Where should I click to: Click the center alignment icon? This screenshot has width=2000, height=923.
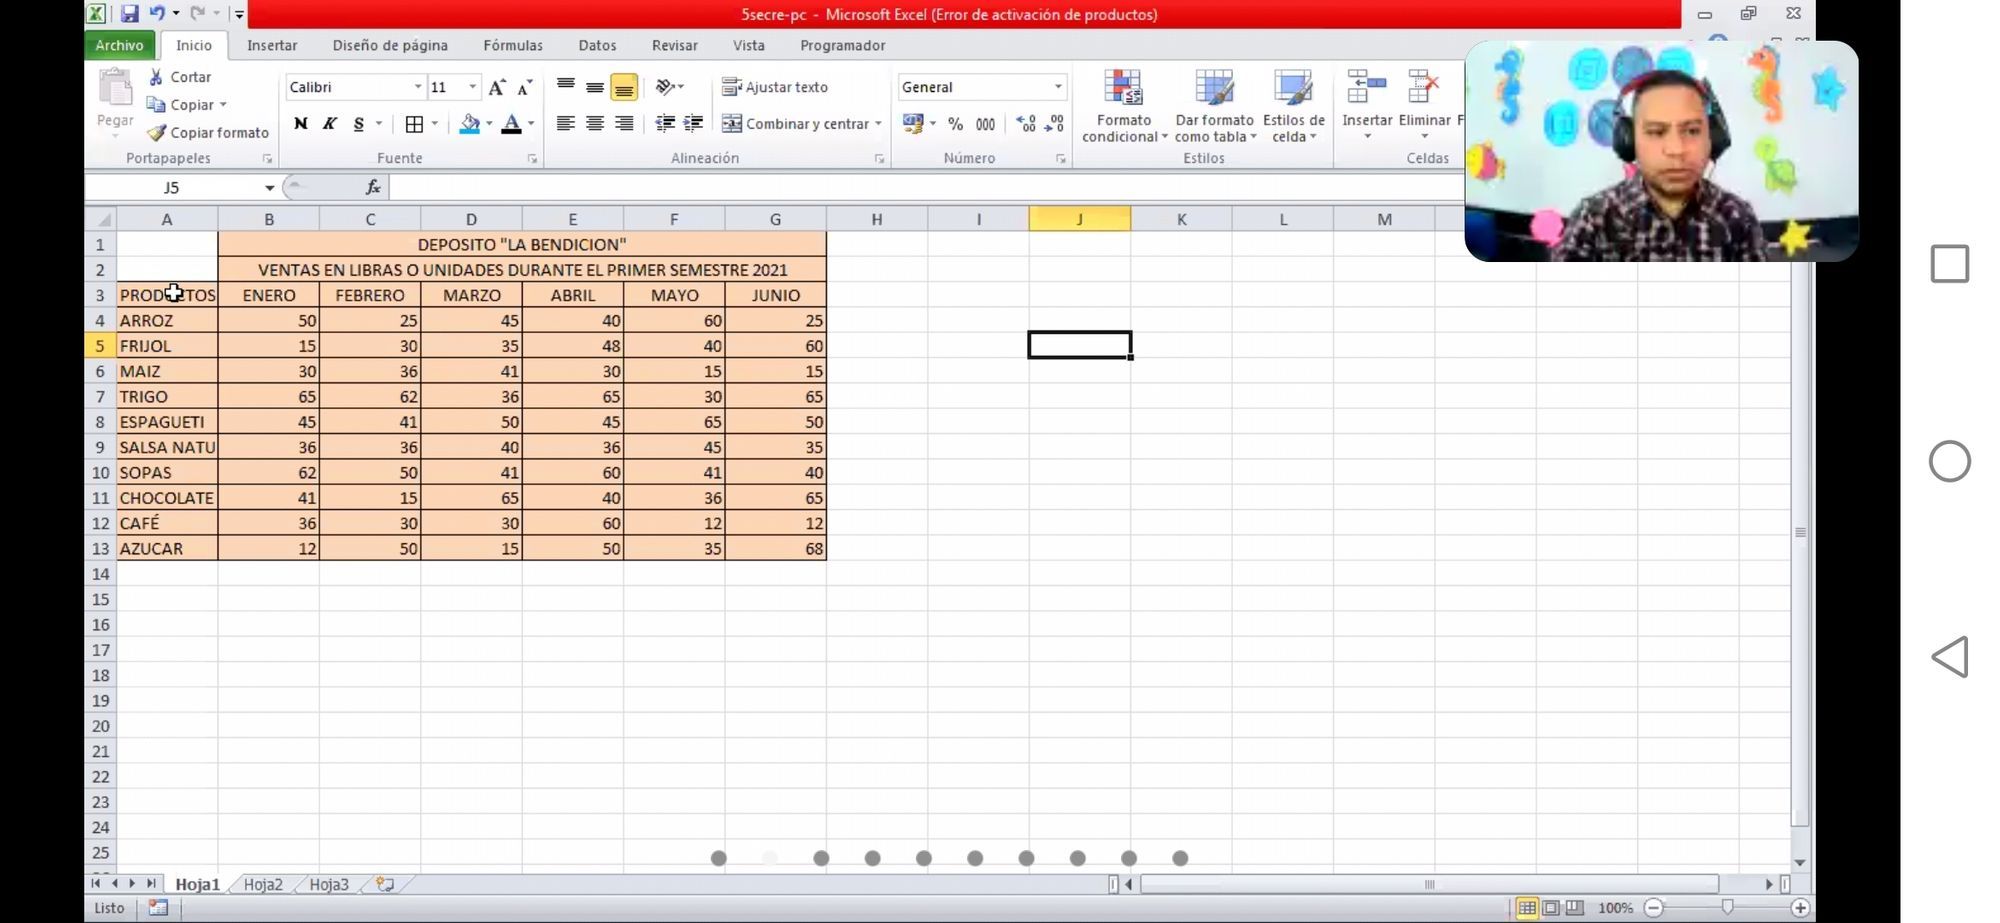coord(595,123)
